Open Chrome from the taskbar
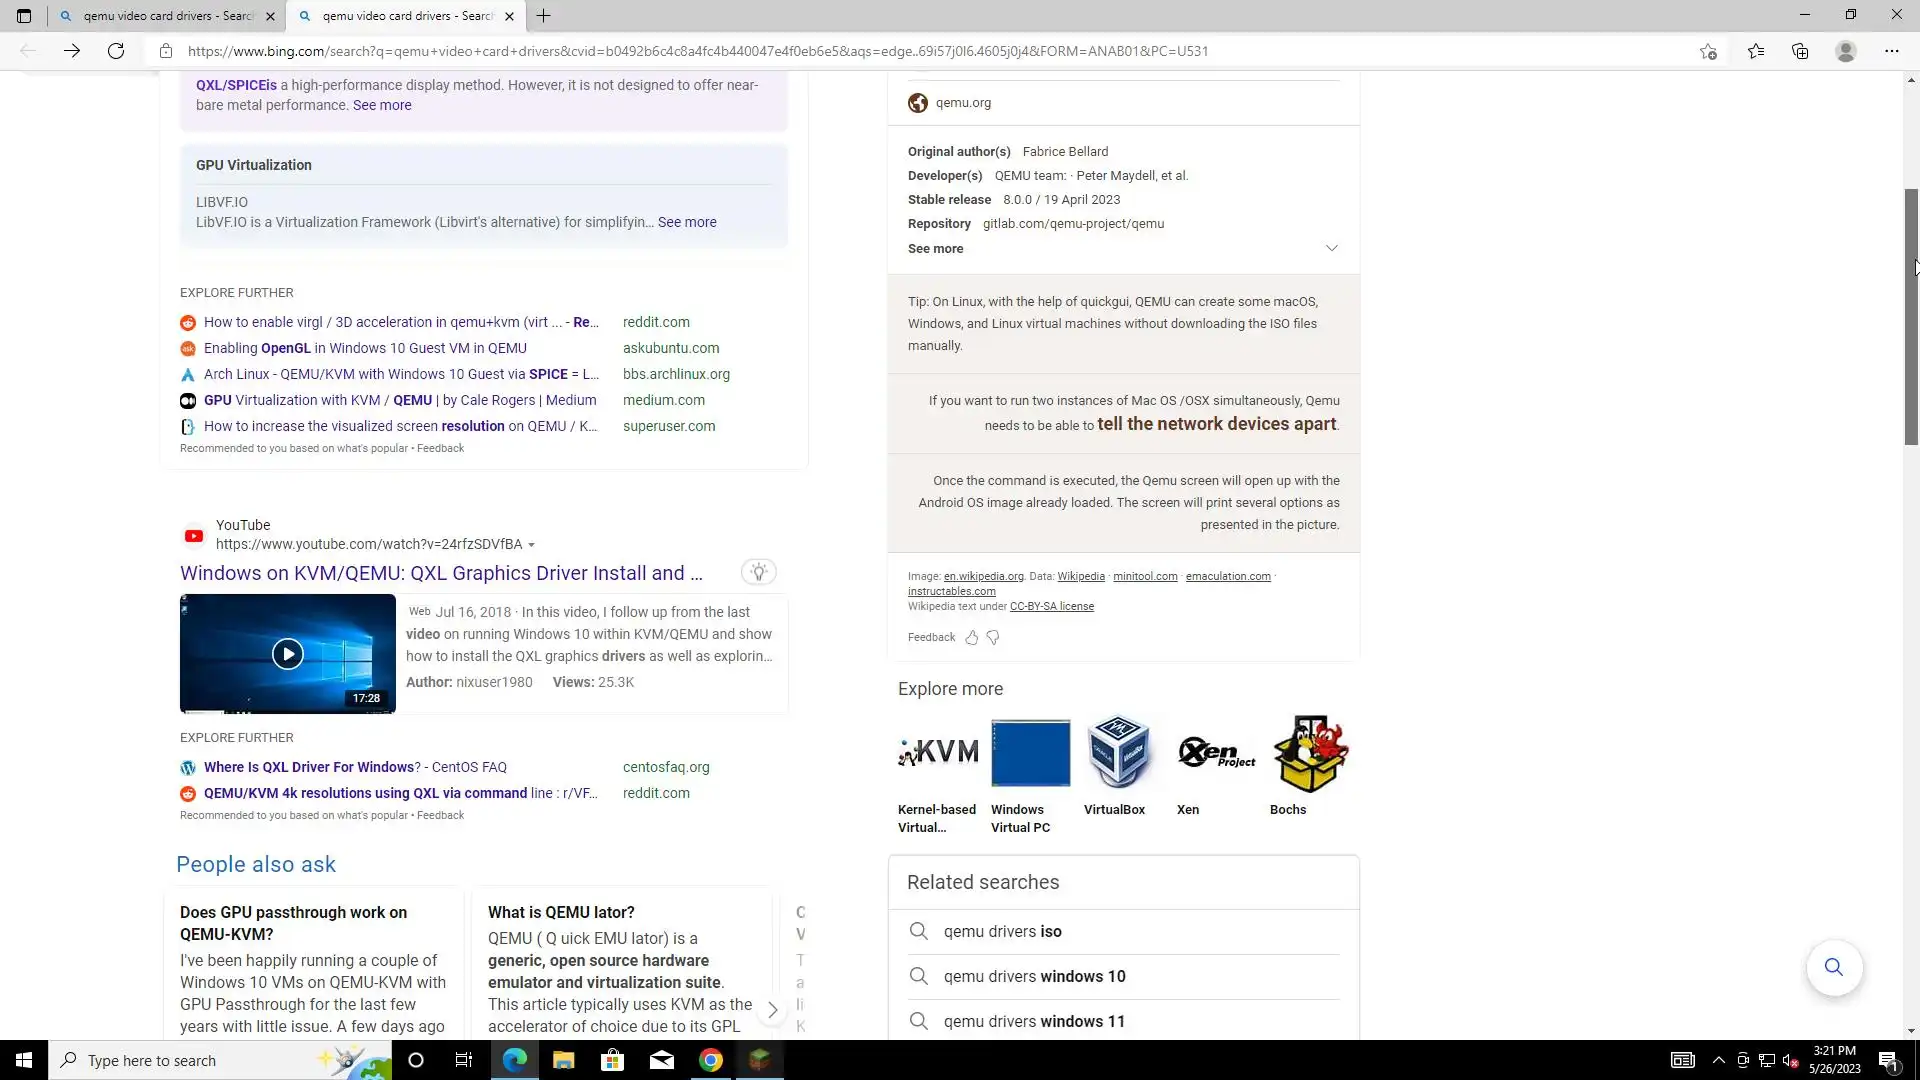Viewport: 1920px width, 1080px height. coord(711,1060)
